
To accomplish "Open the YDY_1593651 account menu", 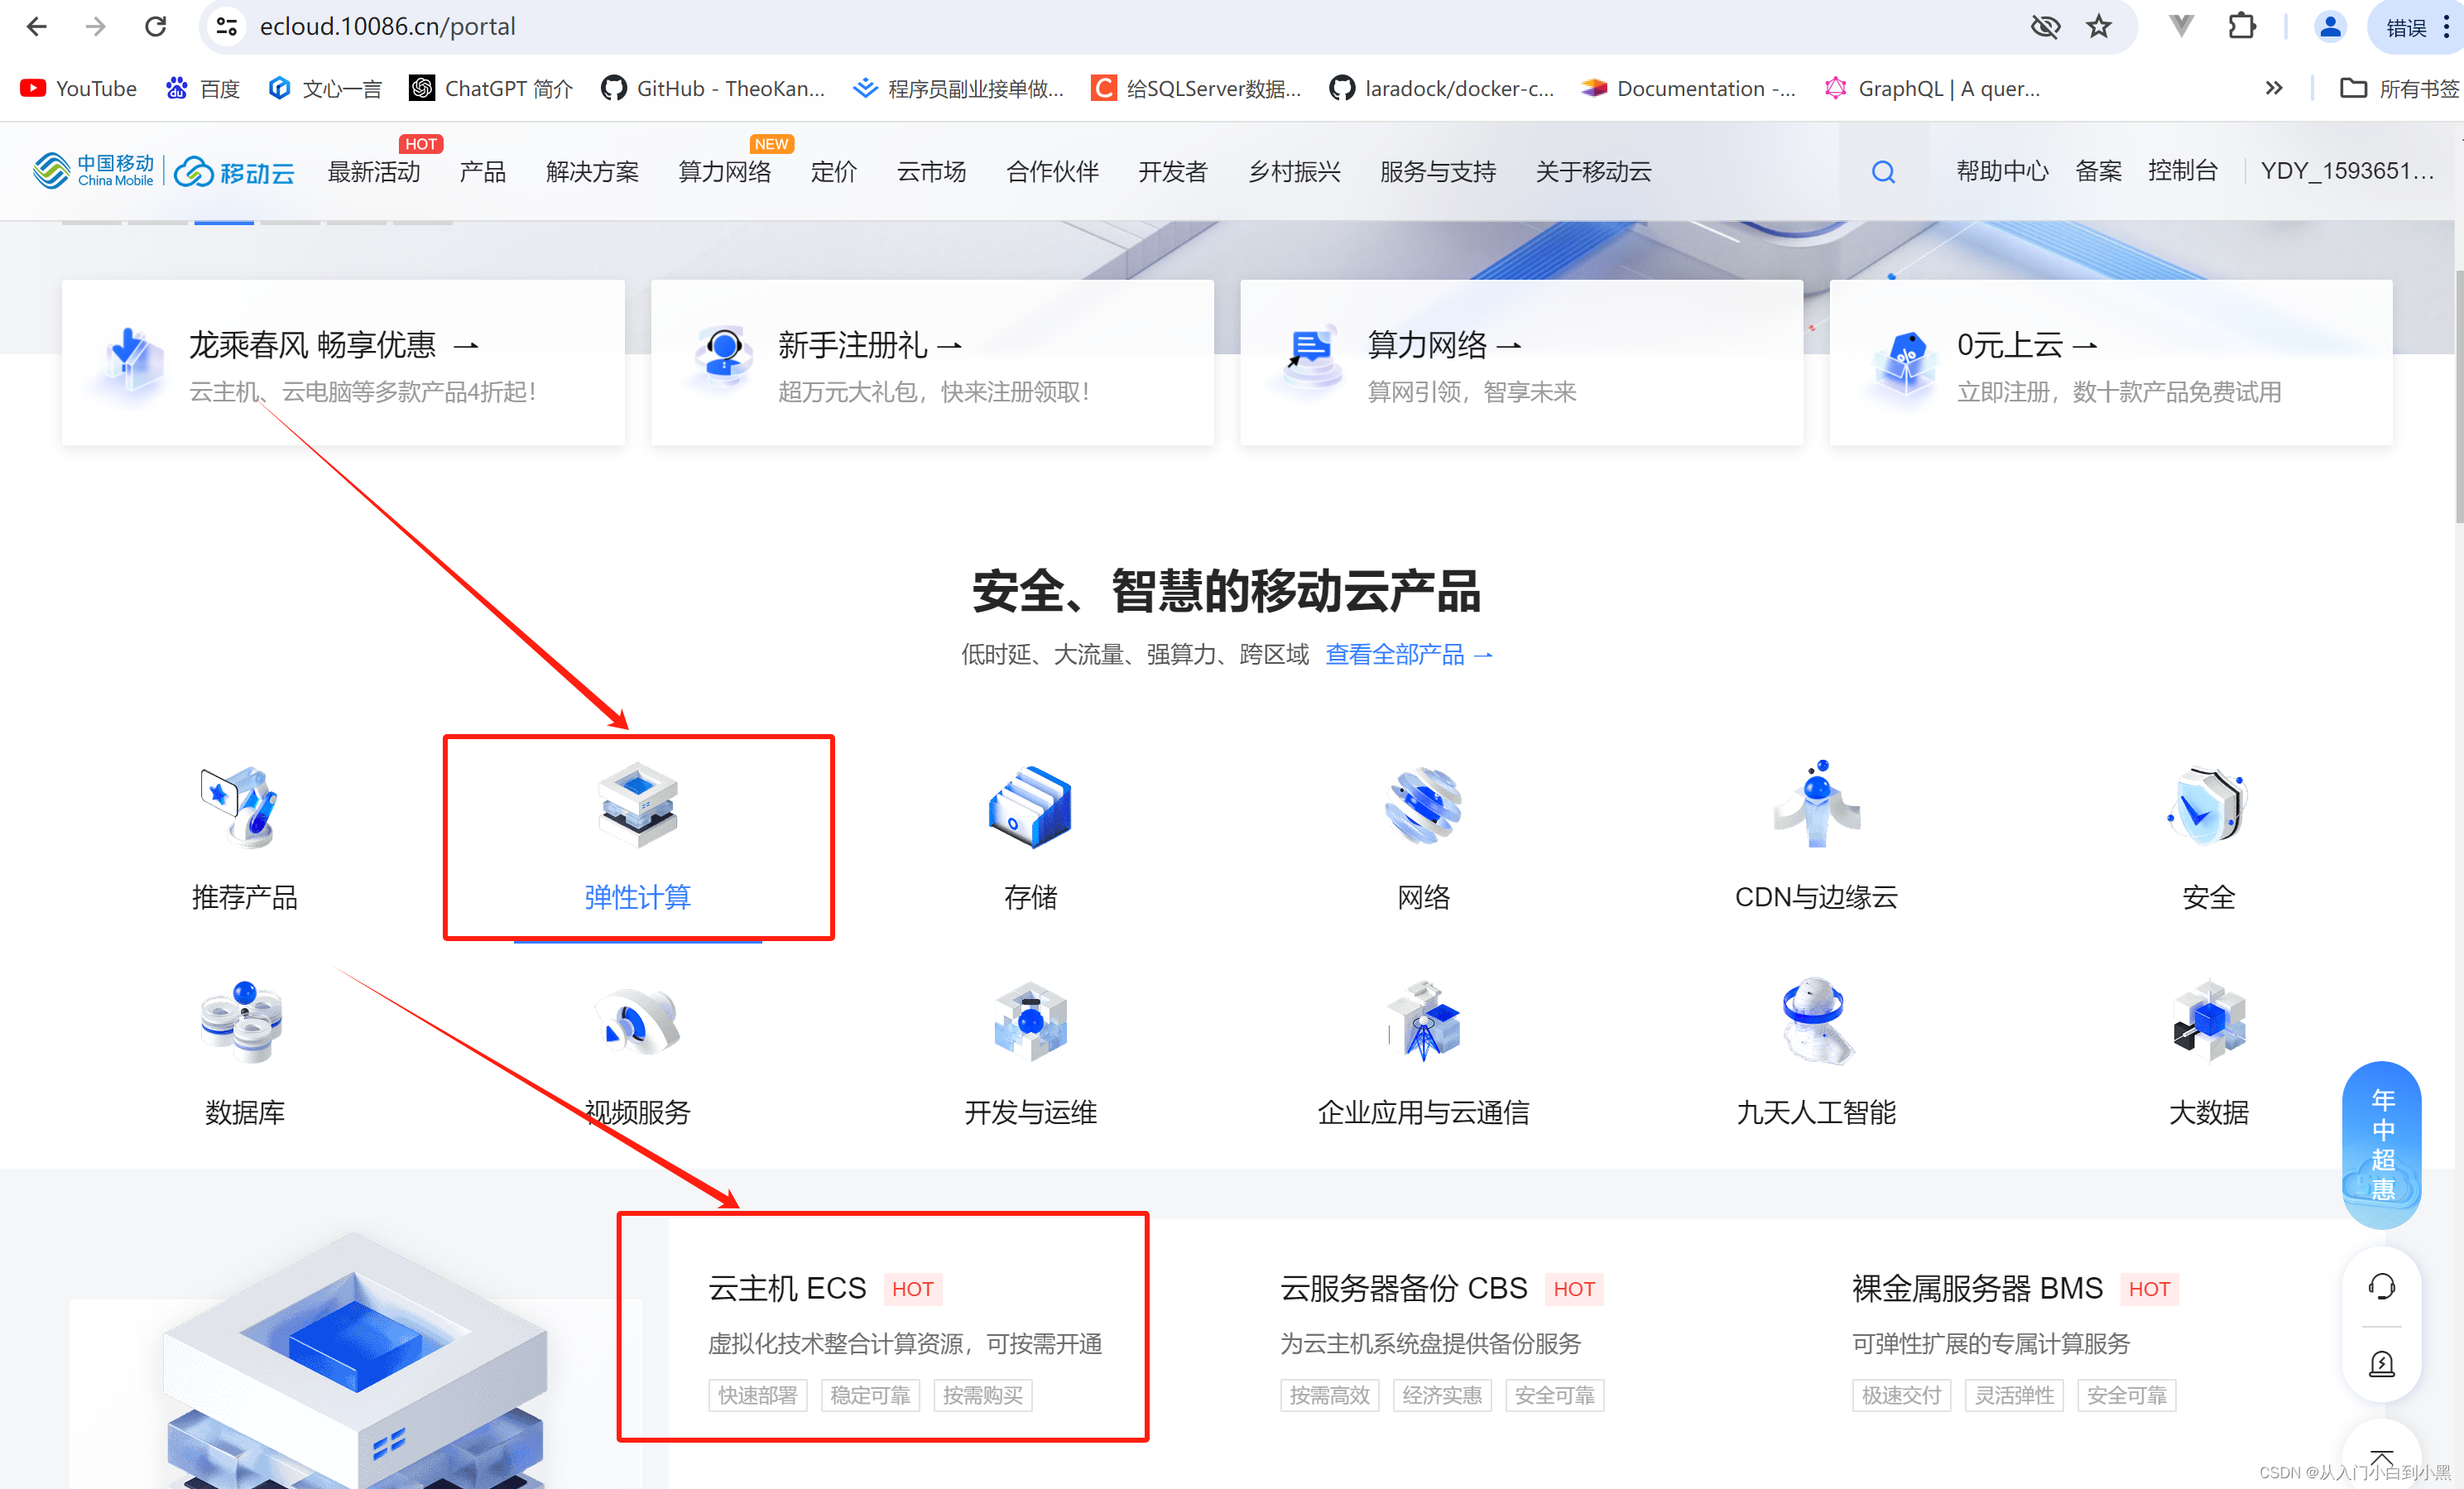I will coord(2346,171).
